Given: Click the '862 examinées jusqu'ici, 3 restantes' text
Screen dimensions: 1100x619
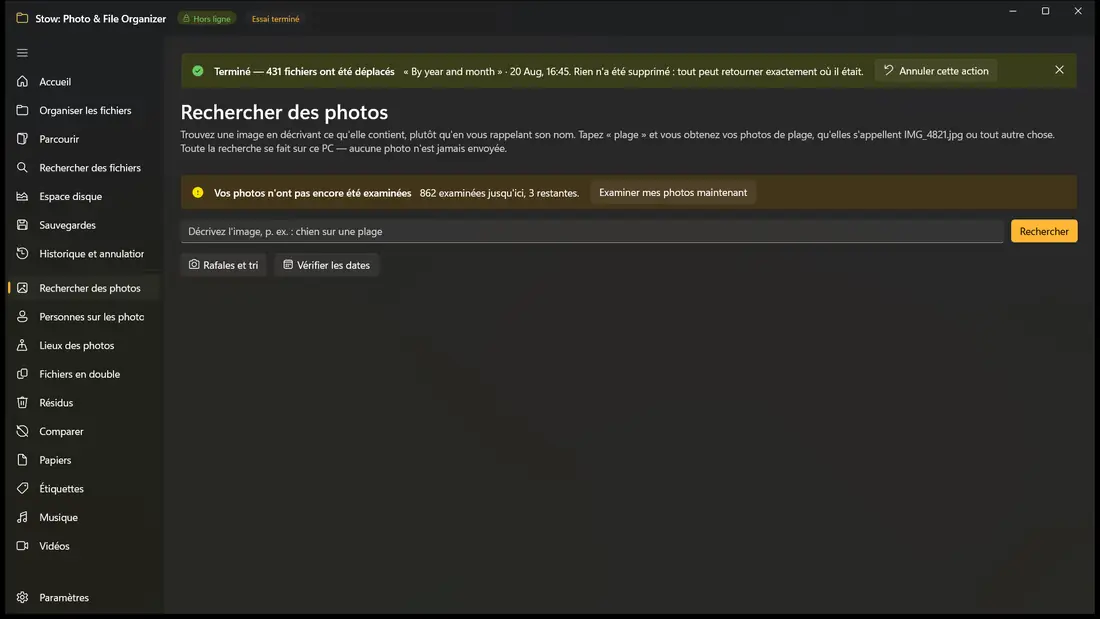Looking at the screenshot, I should [x=499, y=193].
